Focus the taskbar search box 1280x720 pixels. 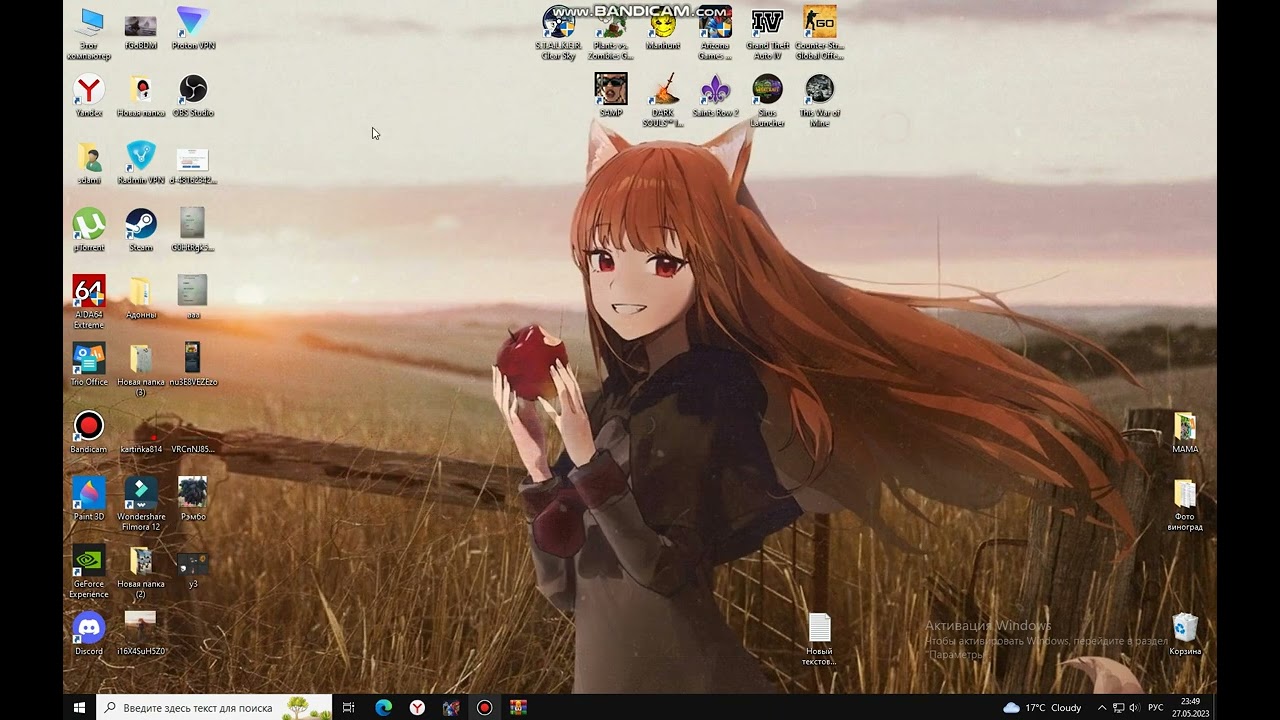pyautogui.click(x=214, y=707)
